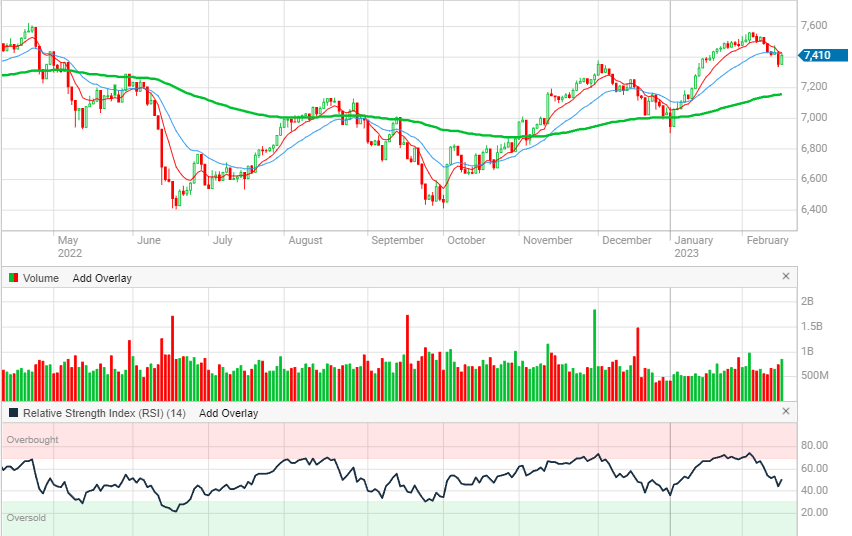Click the Oversold zone label
The height and width of the screenshot is (536, 852).
click(x=26, y=518)
